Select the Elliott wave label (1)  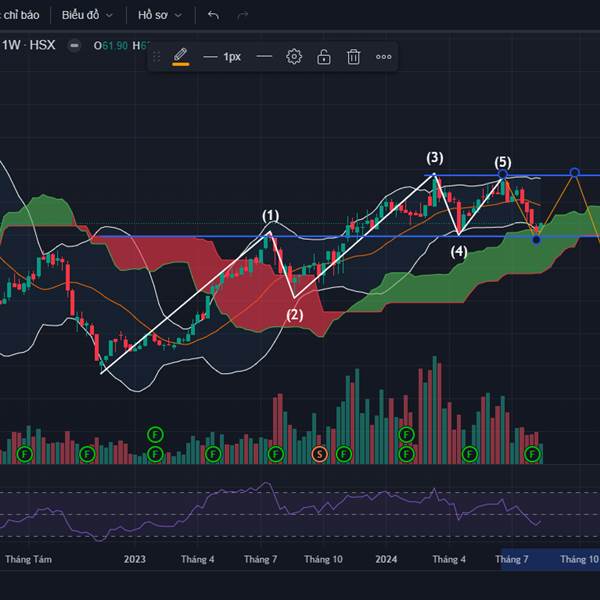271,215
